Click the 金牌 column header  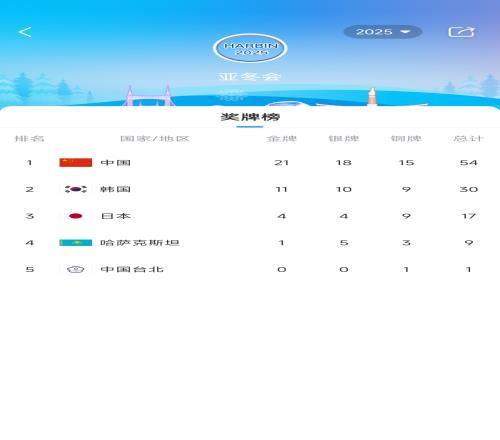pyautogui.click(x=282, y=139)
